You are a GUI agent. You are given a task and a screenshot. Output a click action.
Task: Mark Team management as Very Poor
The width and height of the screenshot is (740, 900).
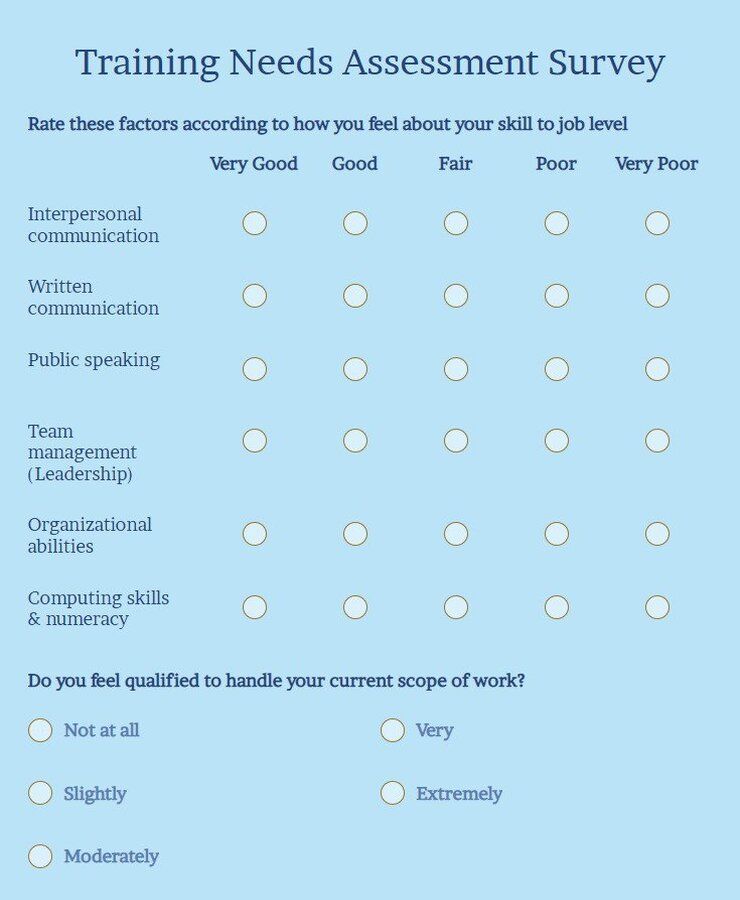[657, 440]
